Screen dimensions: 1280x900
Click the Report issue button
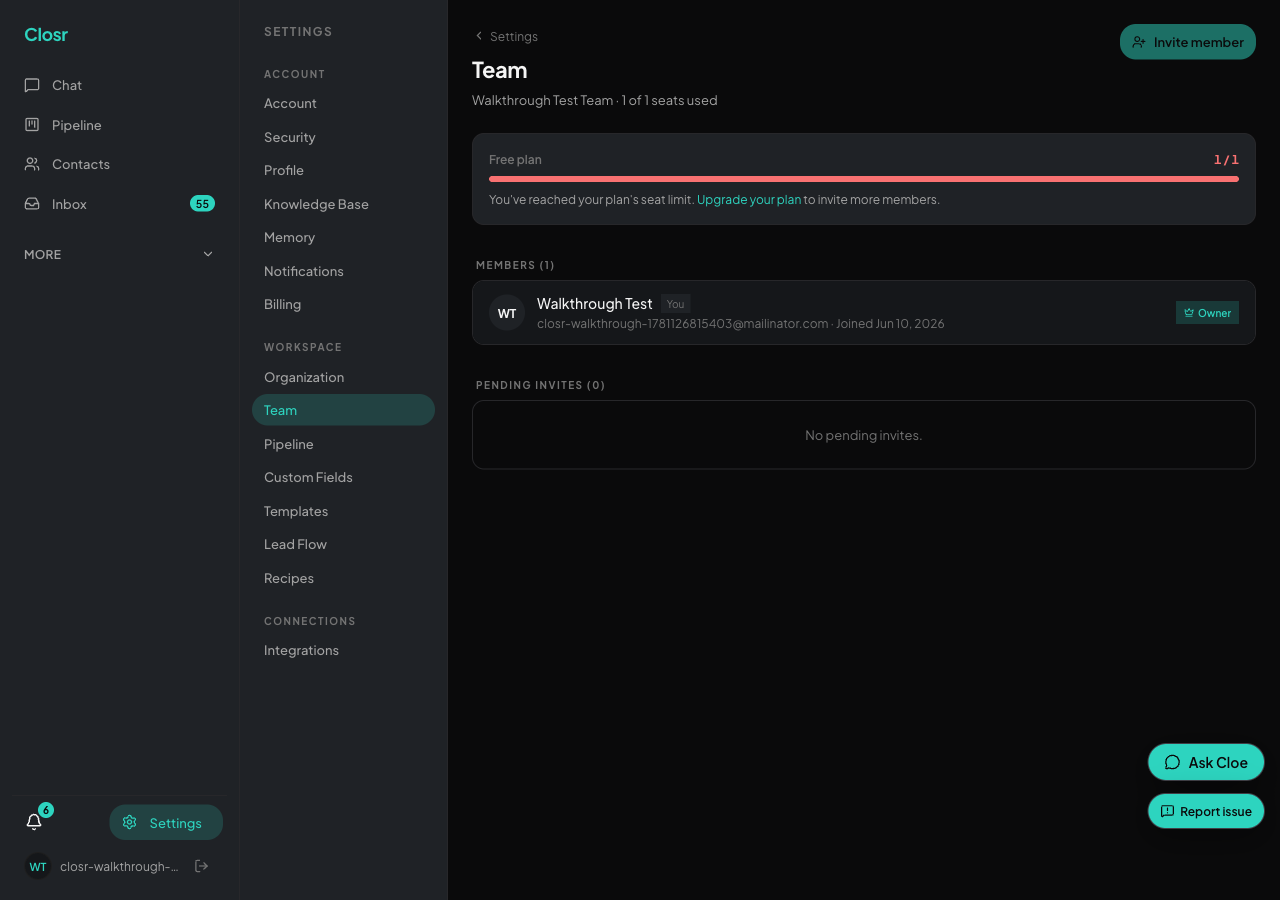[1206, 811]
